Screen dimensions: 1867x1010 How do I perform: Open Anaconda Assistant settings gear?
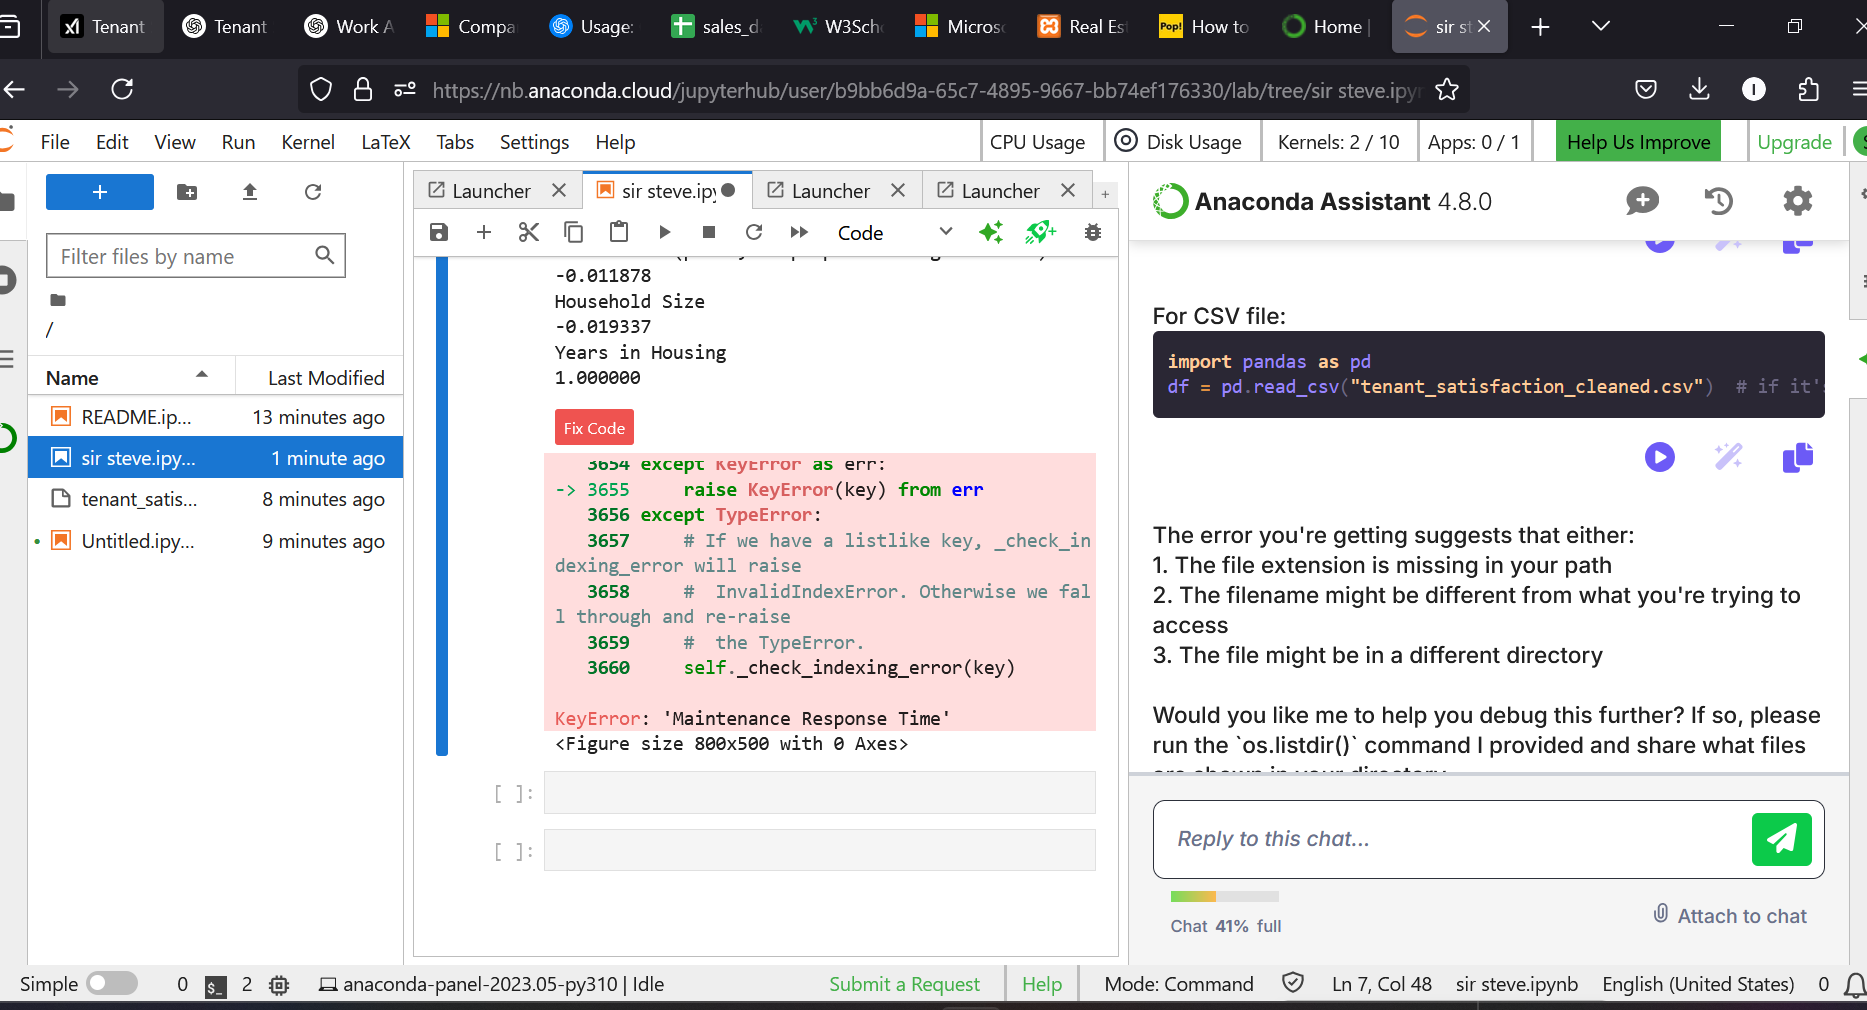(x=1797, y=201)
